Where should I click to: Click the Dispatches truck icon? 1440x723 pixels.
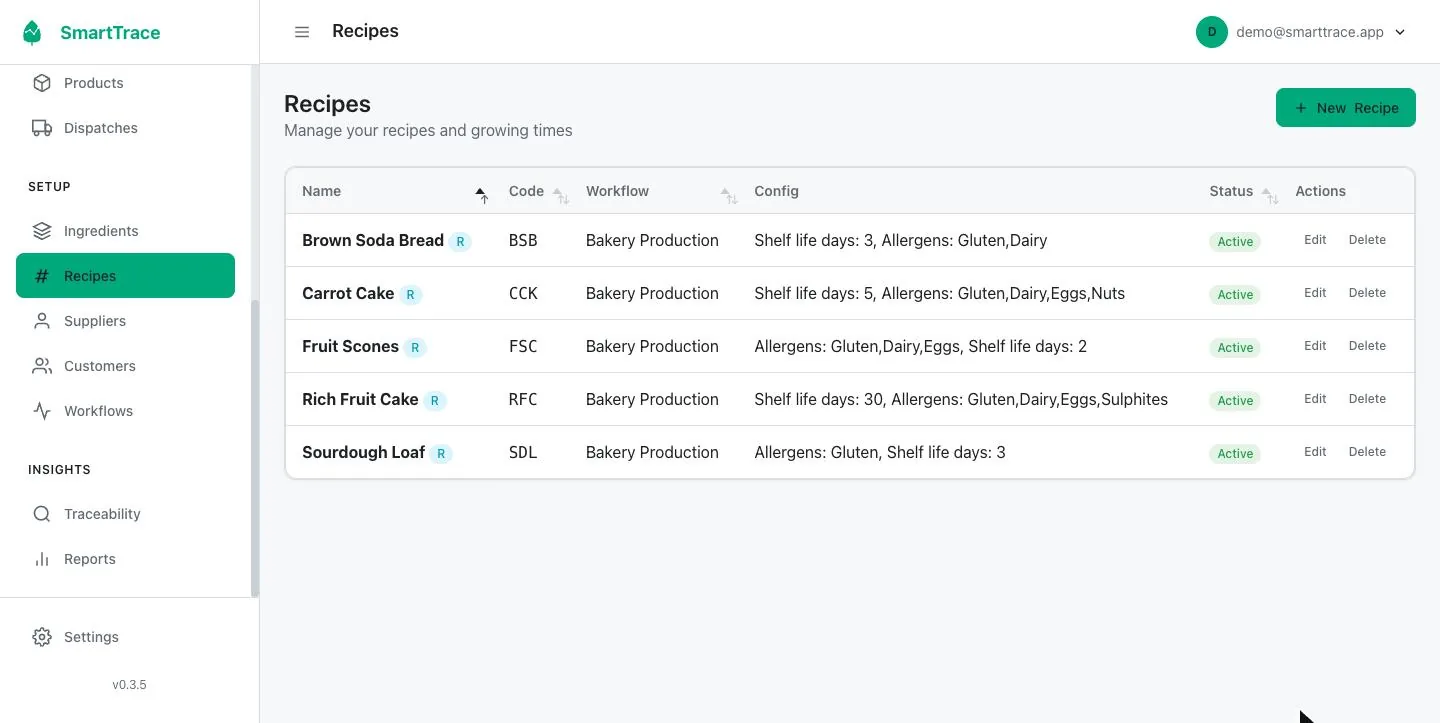[x=42, y=128]
